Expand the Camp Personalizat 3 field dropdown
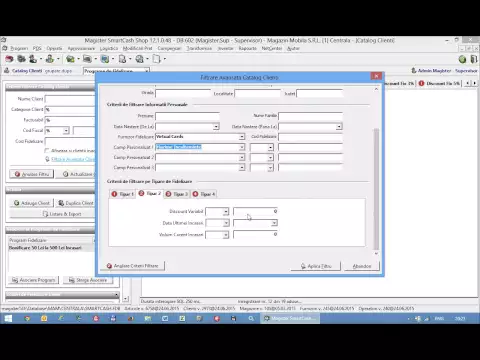Image resolution: width=480 pixels, height=360 pixels. (241, 167)
